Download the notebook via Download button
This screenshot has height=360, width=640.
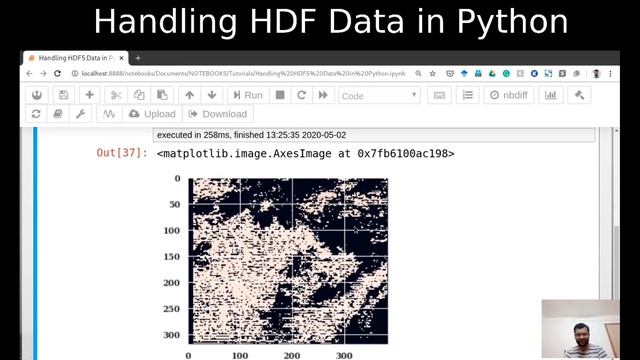tap(218, 114)
